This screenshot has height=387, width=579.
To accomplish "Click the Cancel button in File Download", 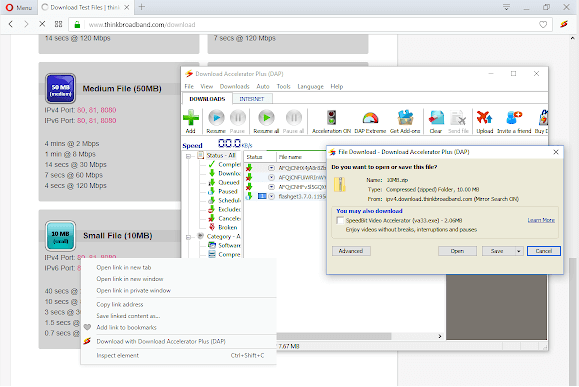I will pyautogui.click(x=544, y=251).
